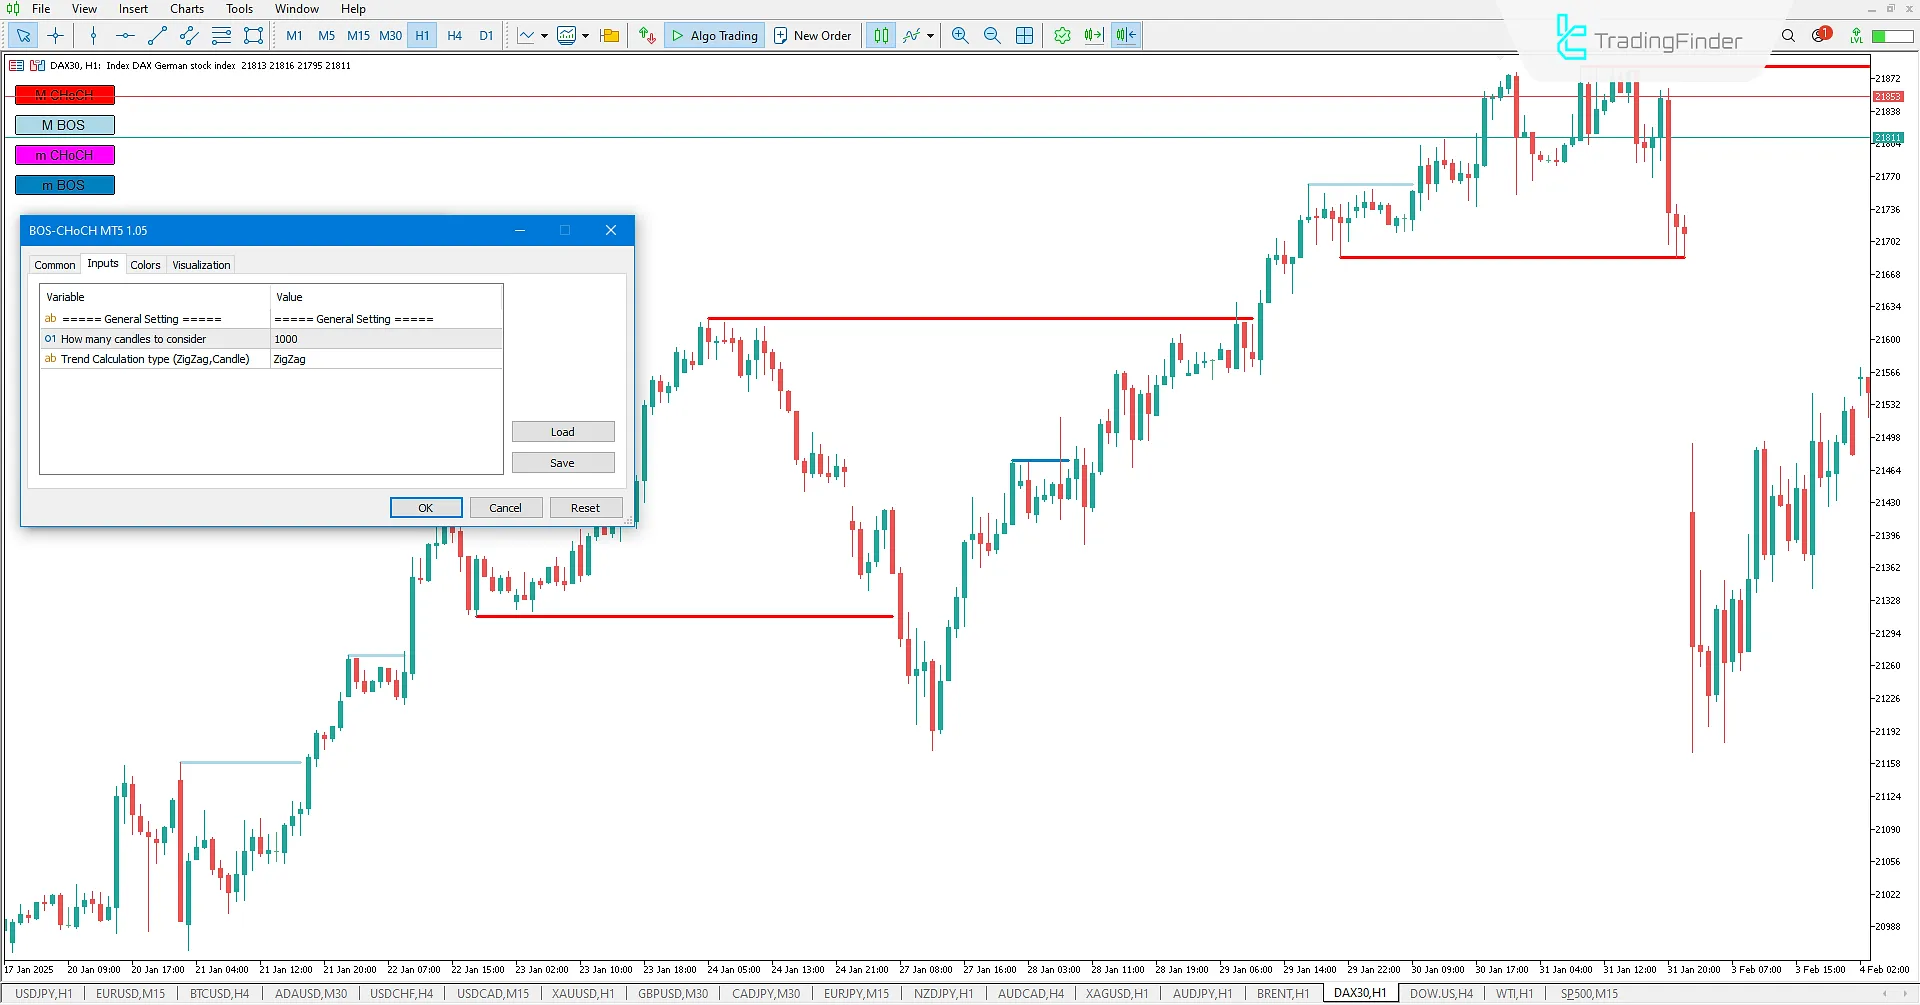Open Zoom In on the chart
1920x1005 pixels.
[959, 35]
